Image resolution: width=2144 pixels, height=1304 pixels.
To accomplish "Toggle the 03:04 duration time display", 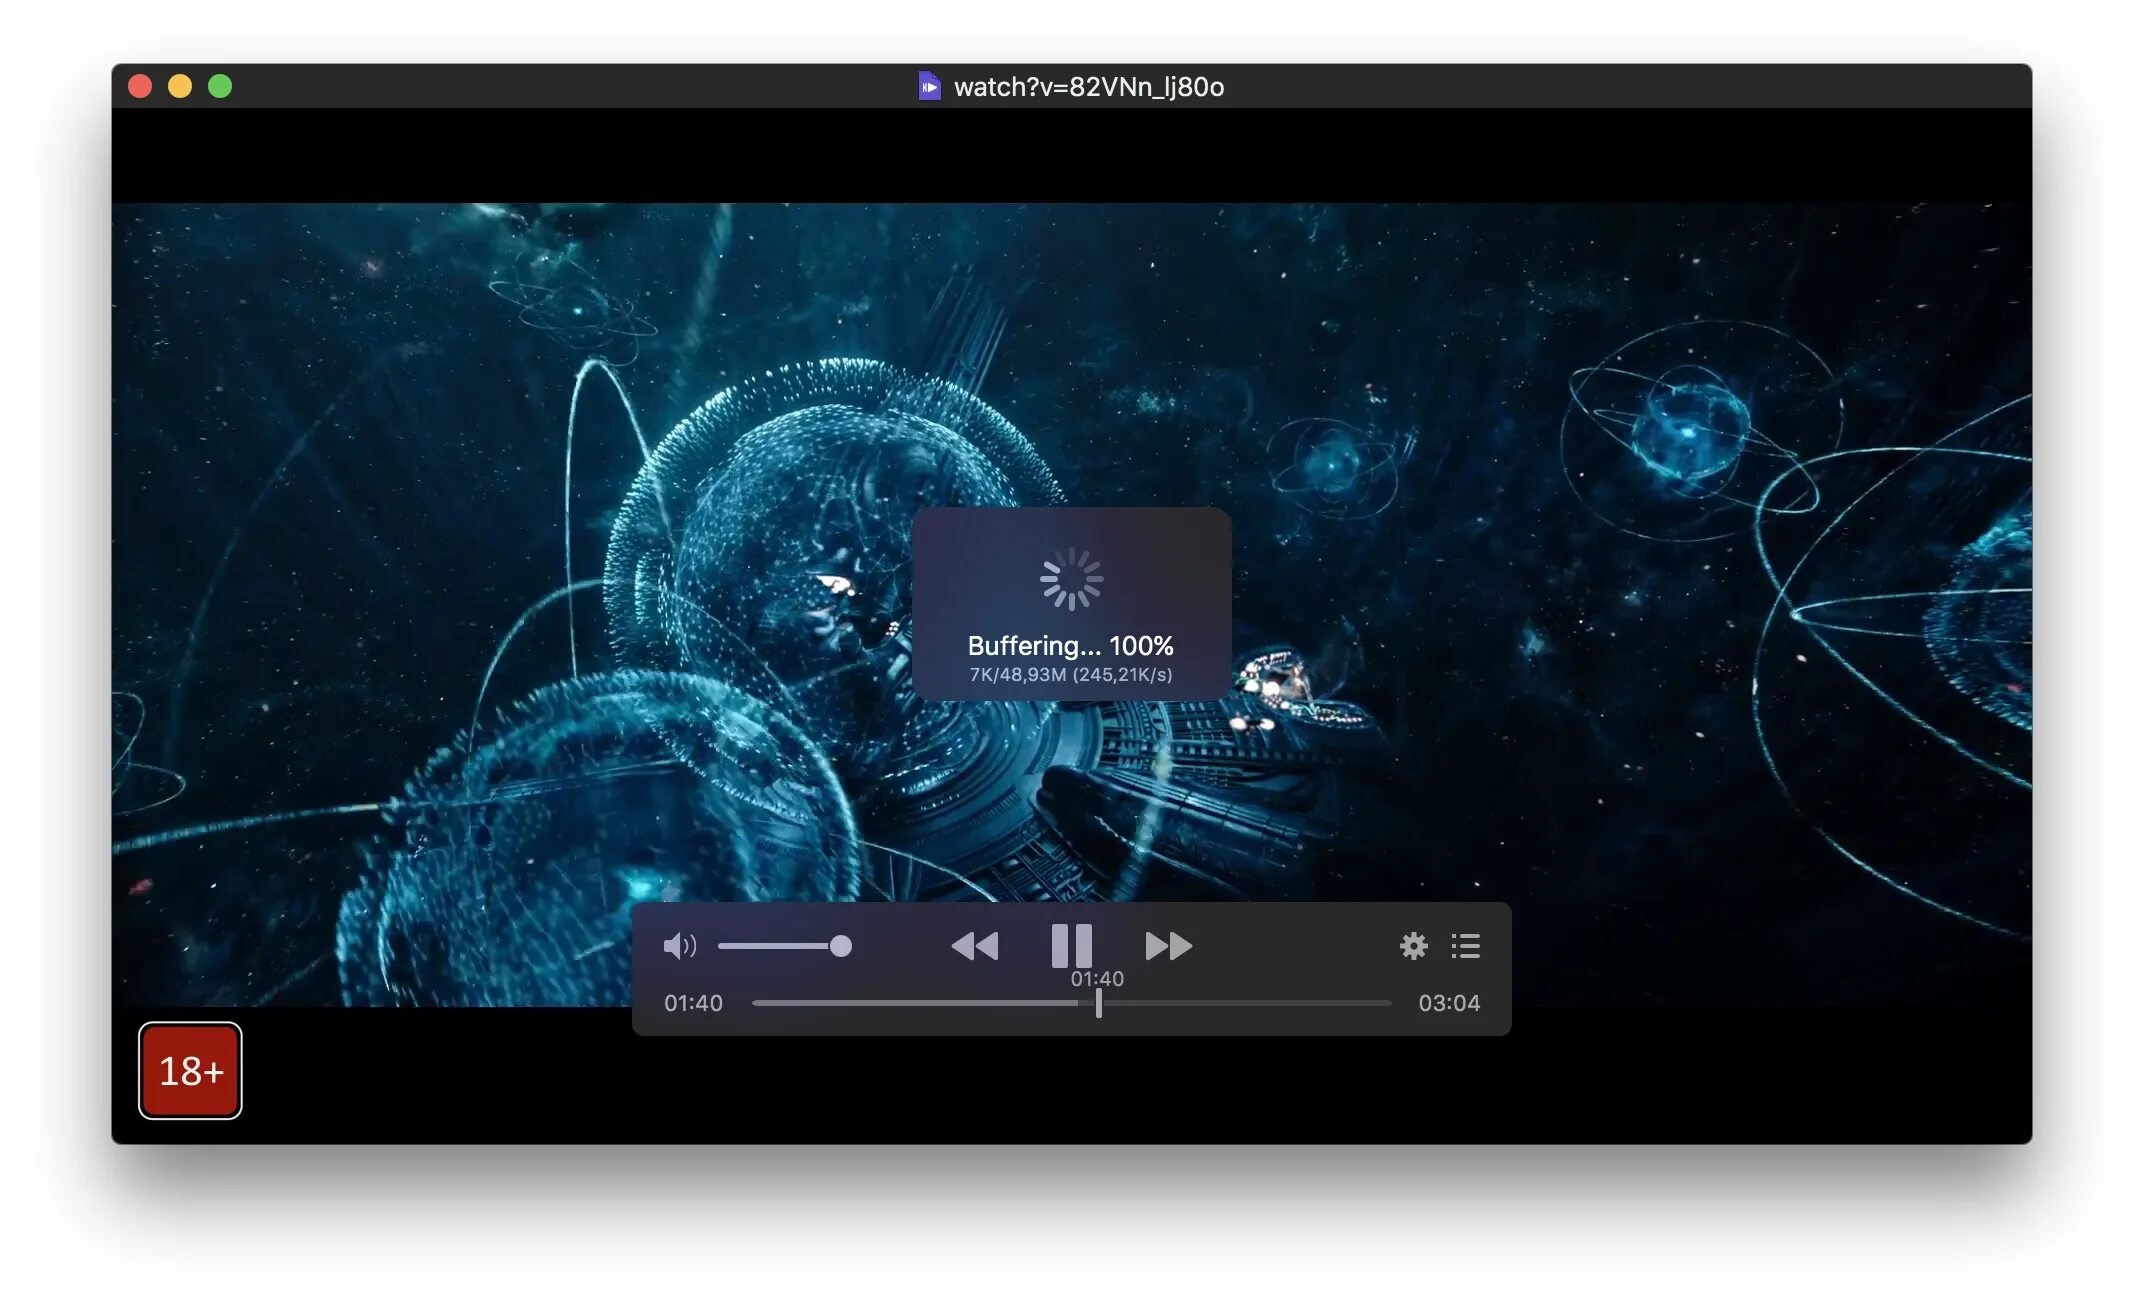I will coord(1448,1002).
